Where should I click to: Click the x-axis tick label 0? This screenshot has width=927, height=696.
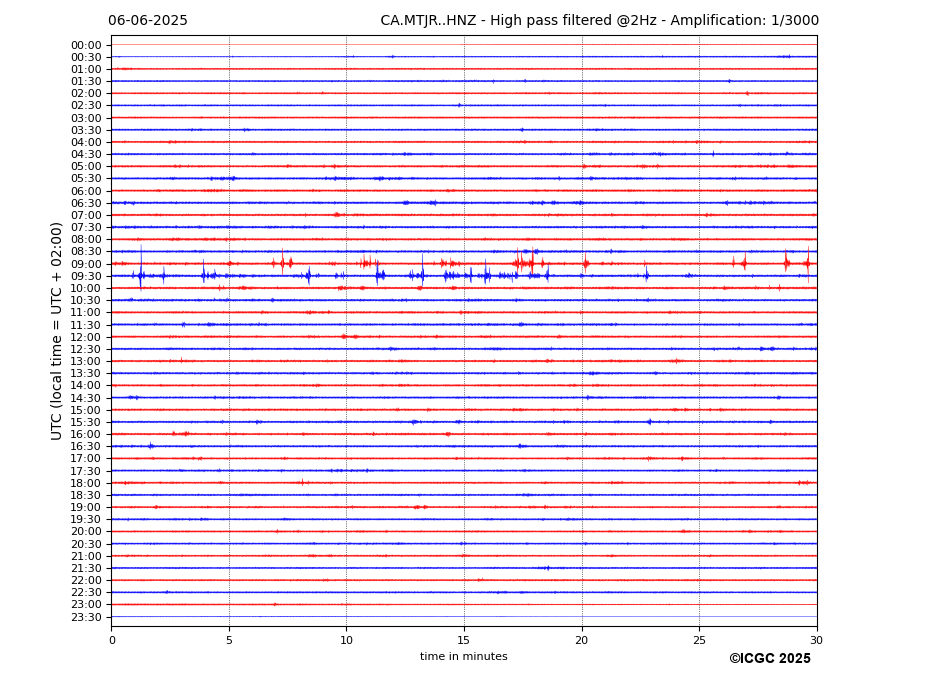tap(112, 640)
